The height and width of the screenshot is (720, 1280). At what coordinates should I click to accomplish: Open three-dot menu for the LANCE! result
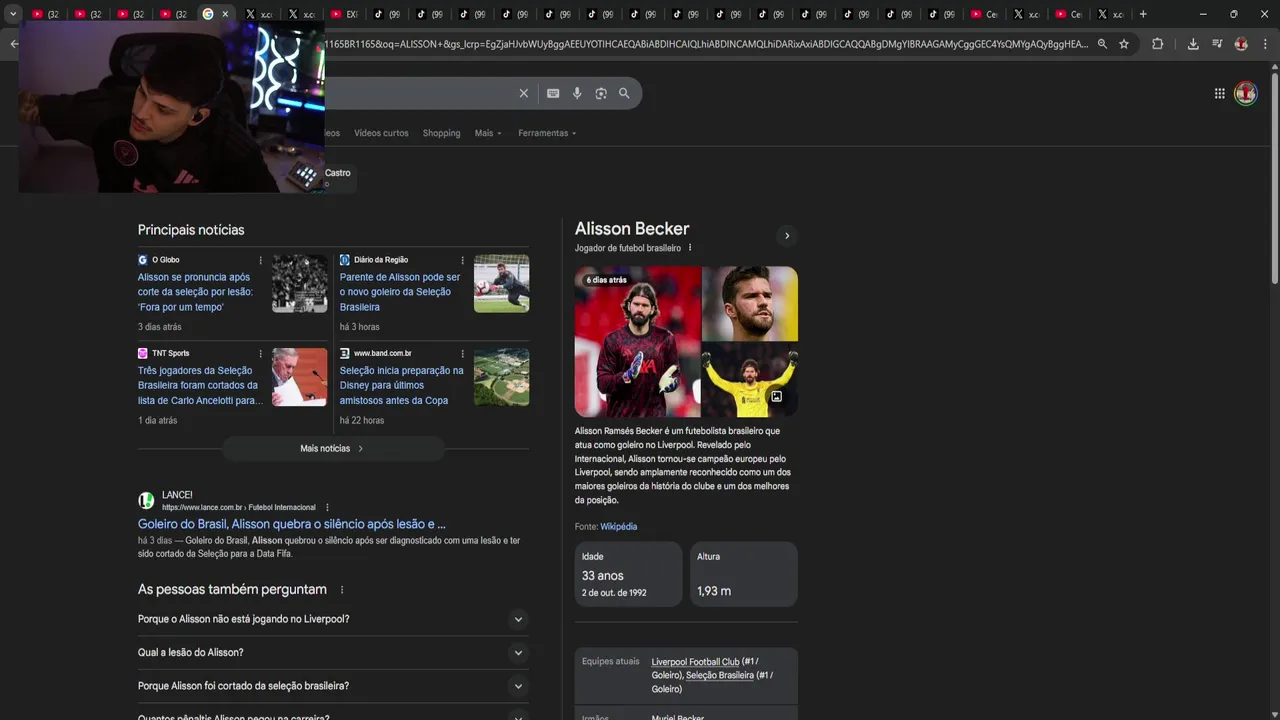(x=327, y=507)
